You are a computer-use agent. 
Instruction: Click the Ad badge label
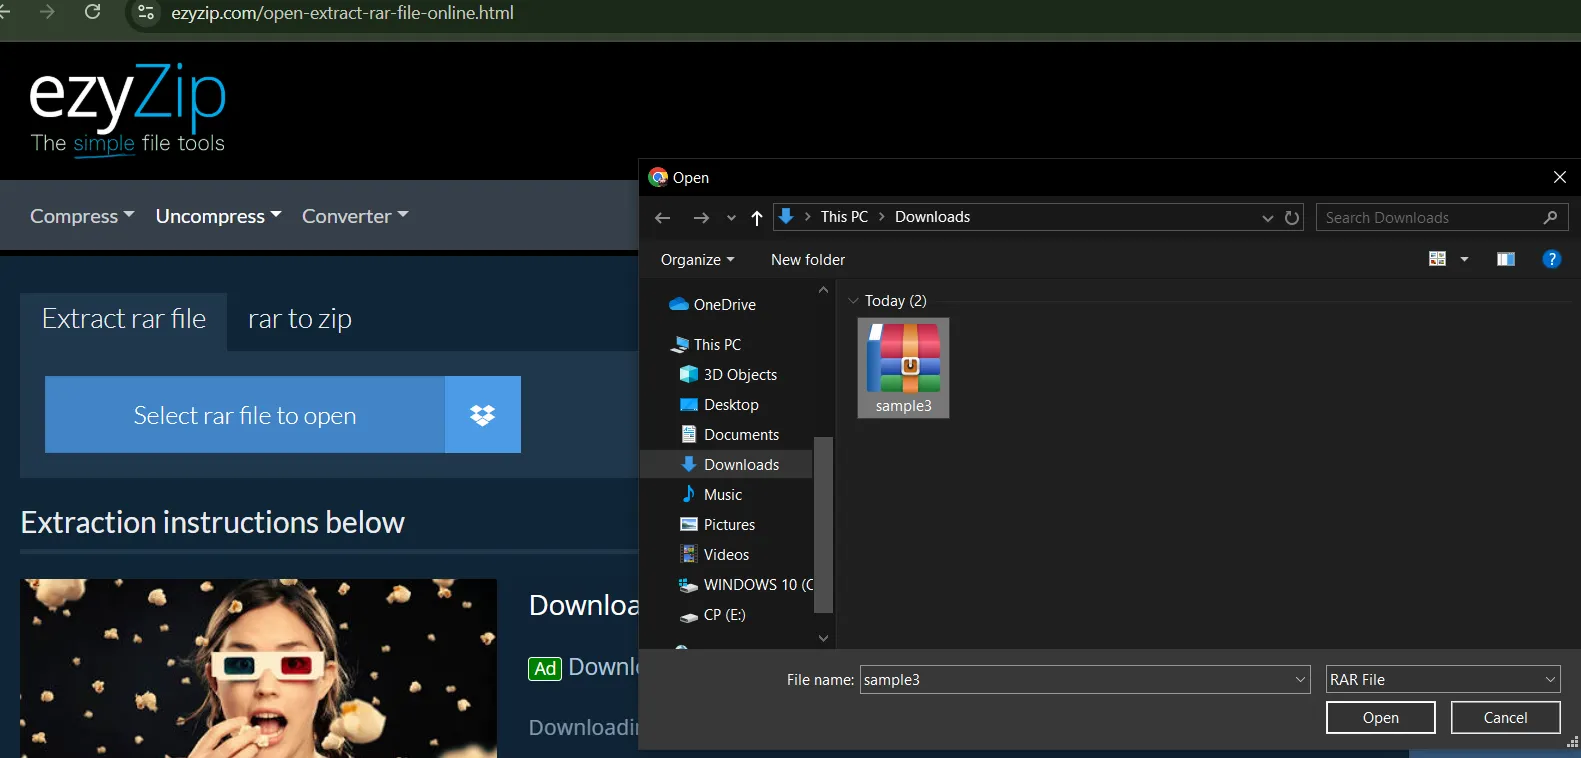tap(545, 668)
